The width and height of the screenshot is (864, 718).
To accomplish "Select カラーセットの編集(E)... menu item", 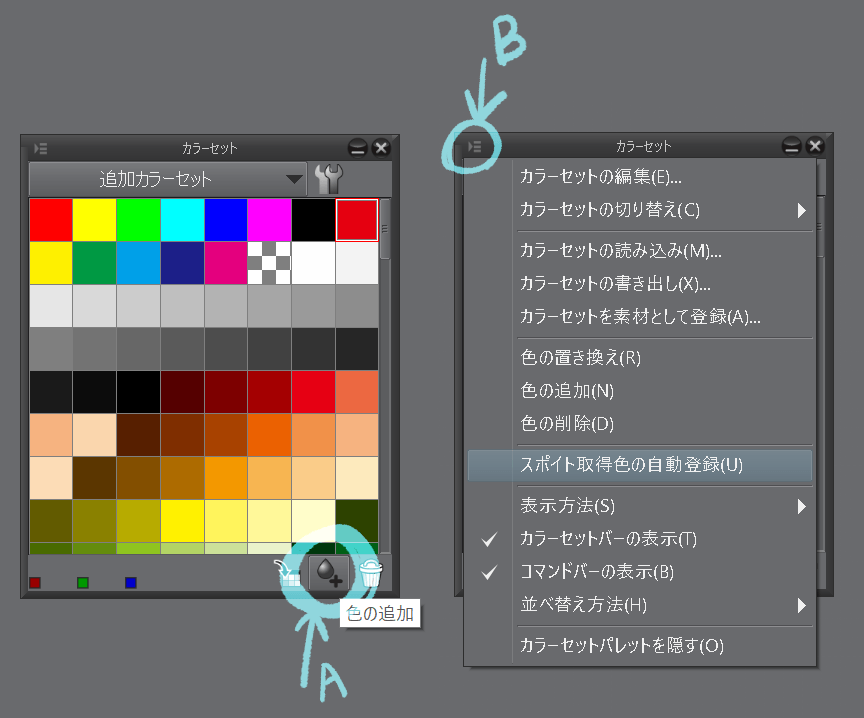I will coord(601,177).
